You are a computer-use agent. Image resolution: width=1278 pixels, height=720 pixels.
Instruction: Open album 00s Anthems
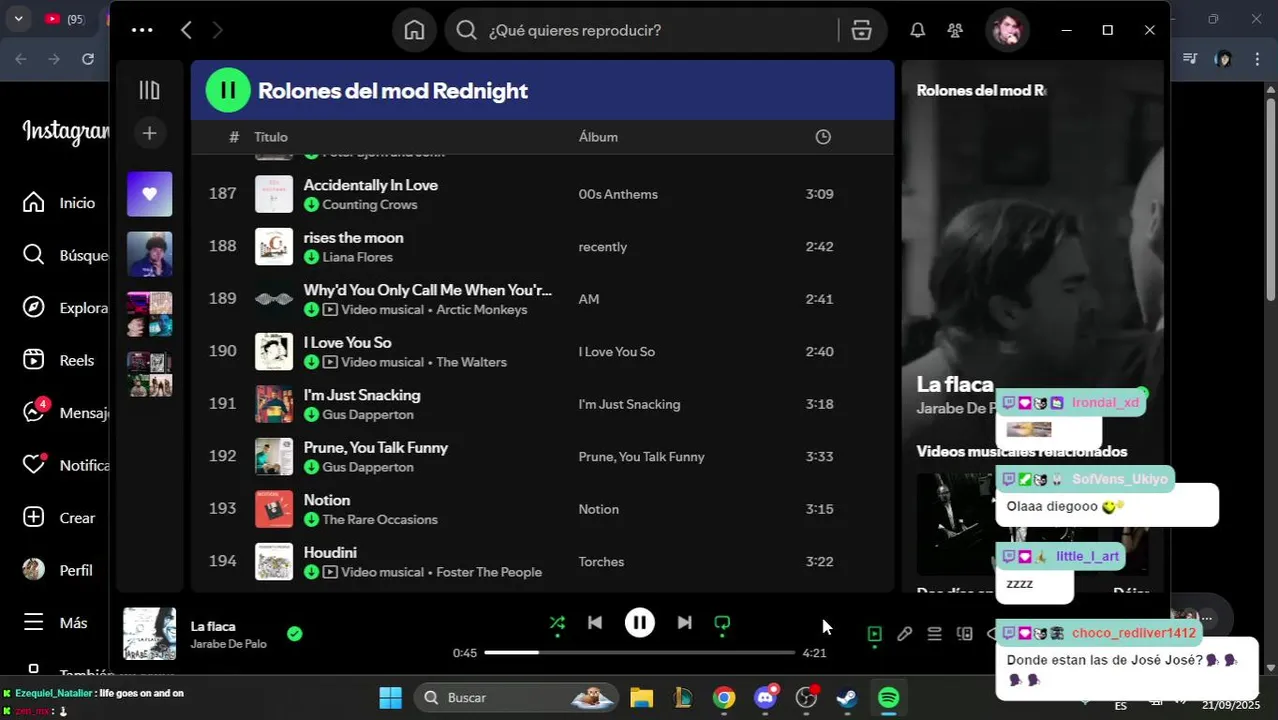coord(618,194)
